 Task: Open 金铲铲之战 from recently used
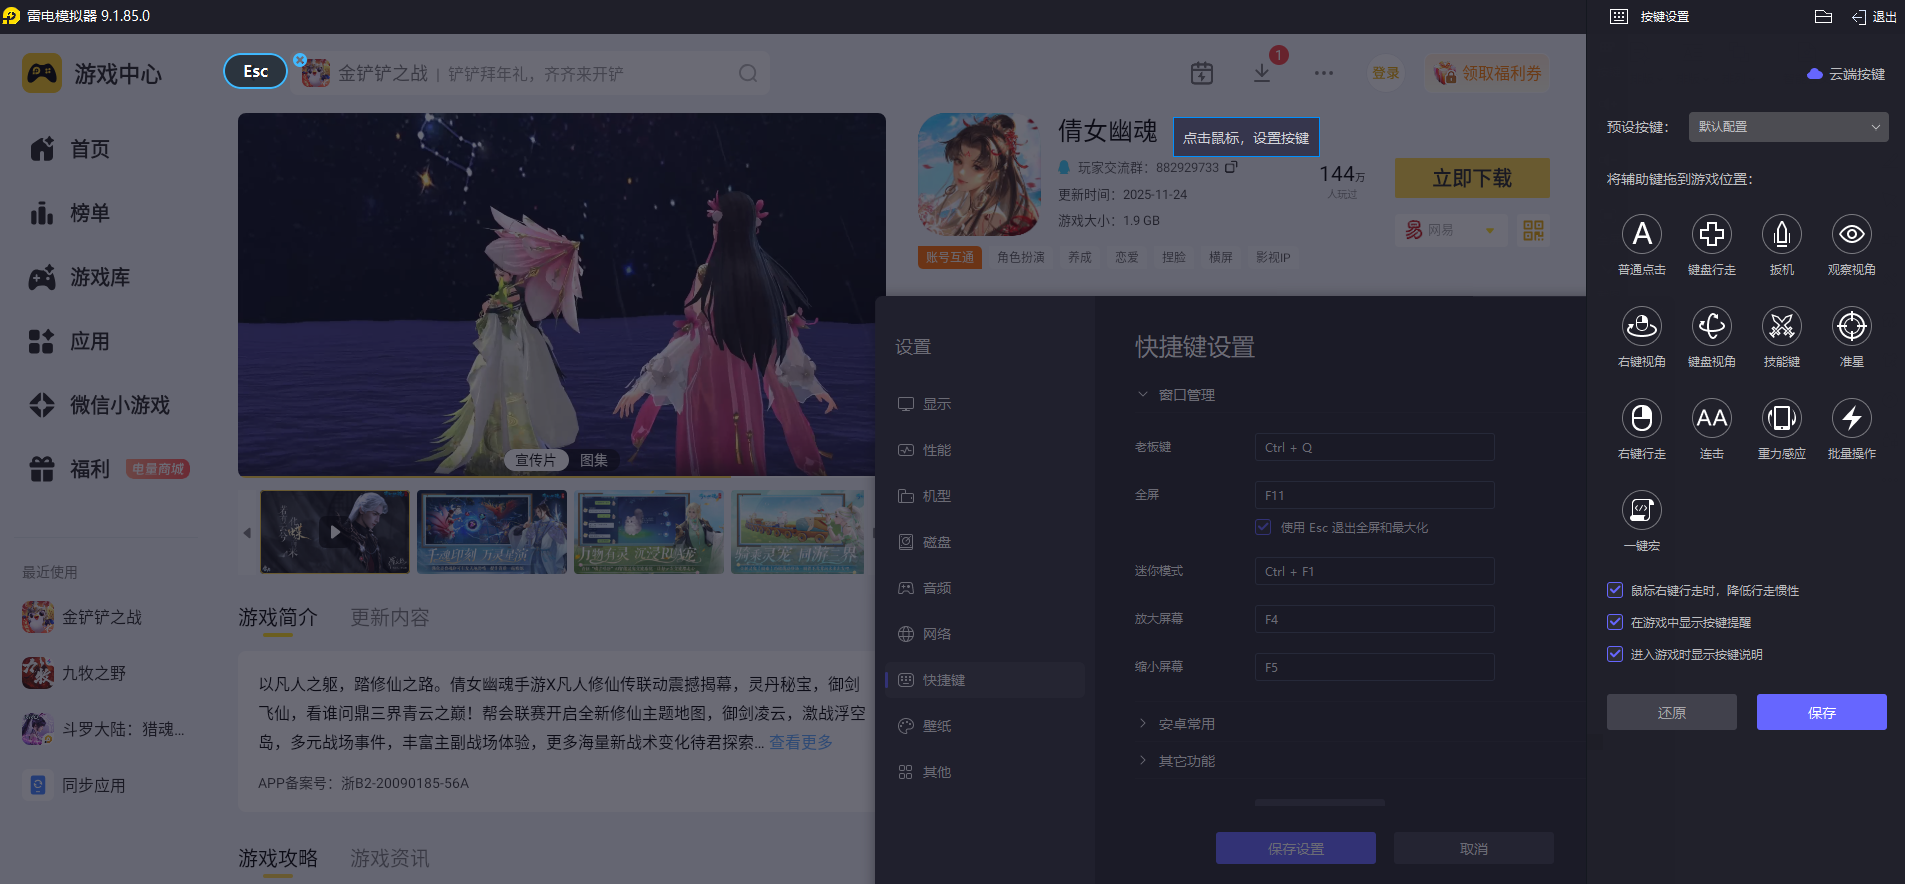(82, 617)
